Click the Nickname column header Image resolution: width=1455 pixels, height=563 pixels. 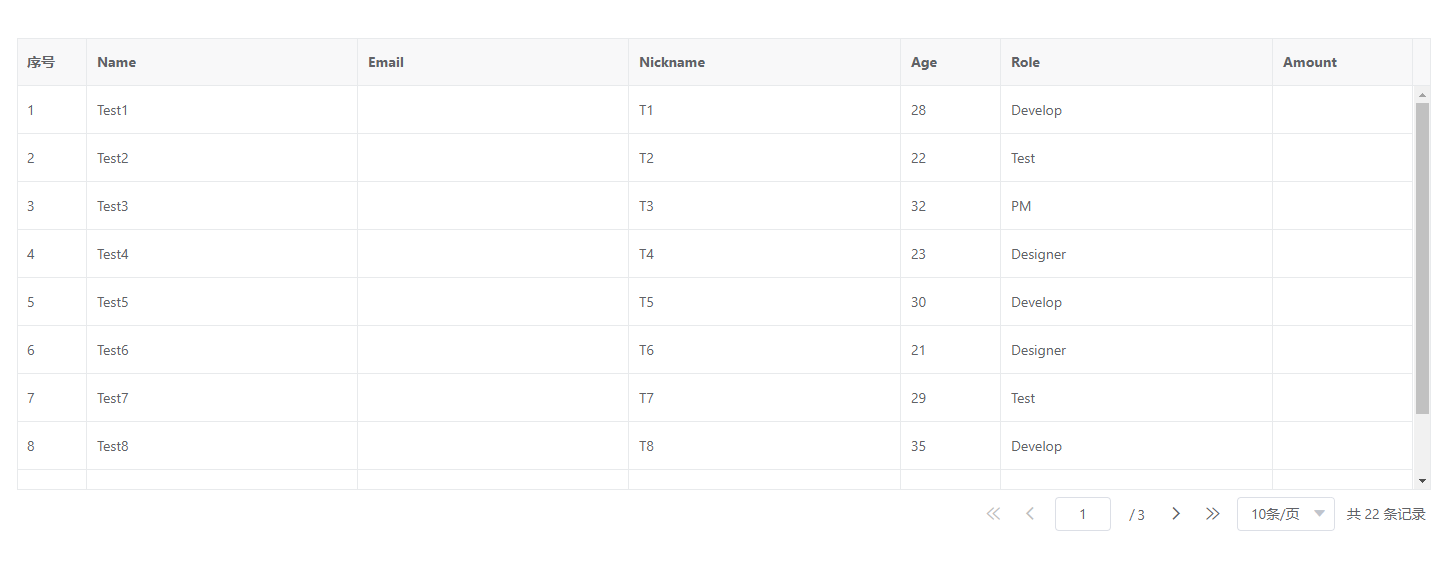(x=672, y=62)
